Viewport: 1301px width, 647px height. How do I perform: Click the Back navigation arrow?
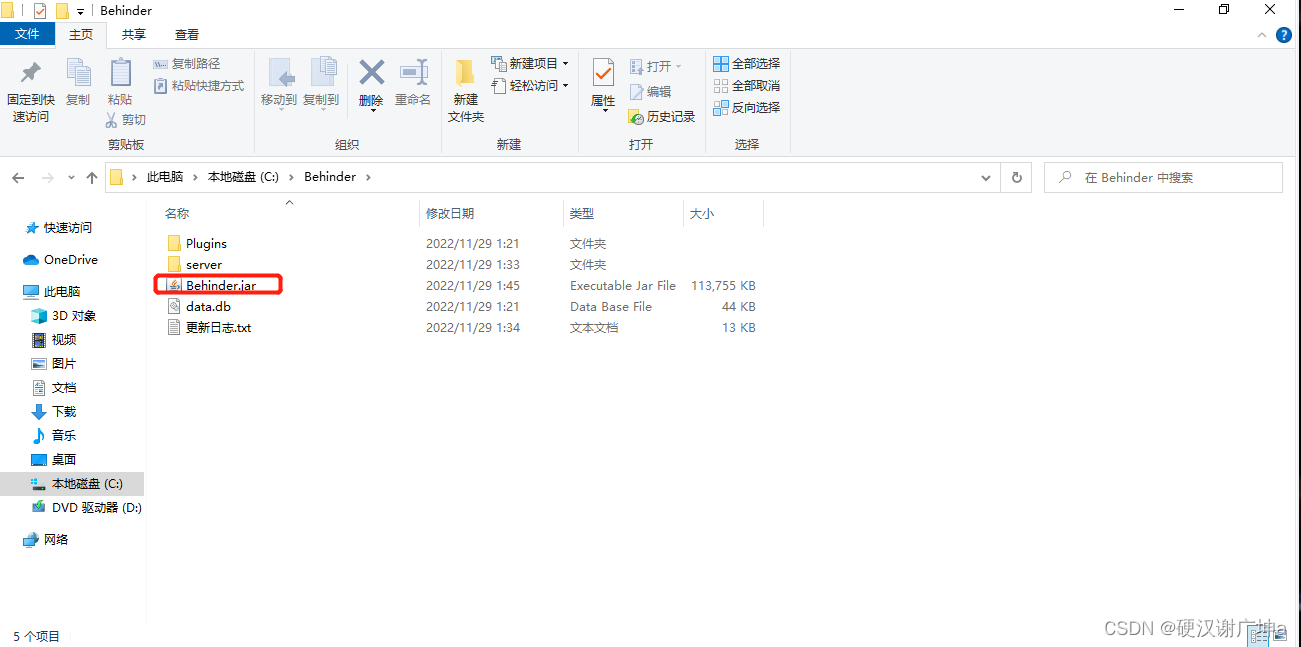(18, 177)
